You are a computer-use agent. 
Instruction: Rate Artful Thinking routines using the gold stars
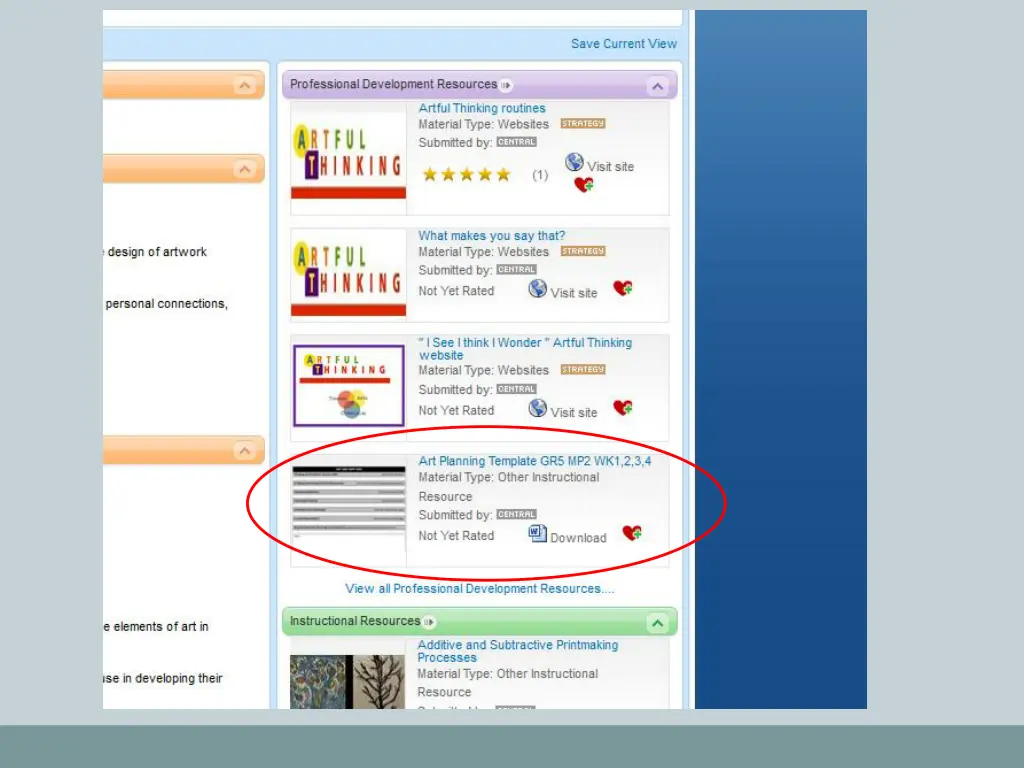(x=466, y=175)
